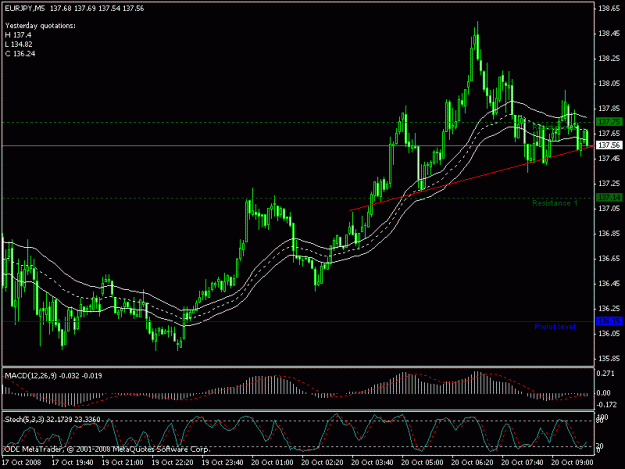Screen dimensions: 625x469
Task: Click the 135.85 price scale value
Action: pos(609,358)
